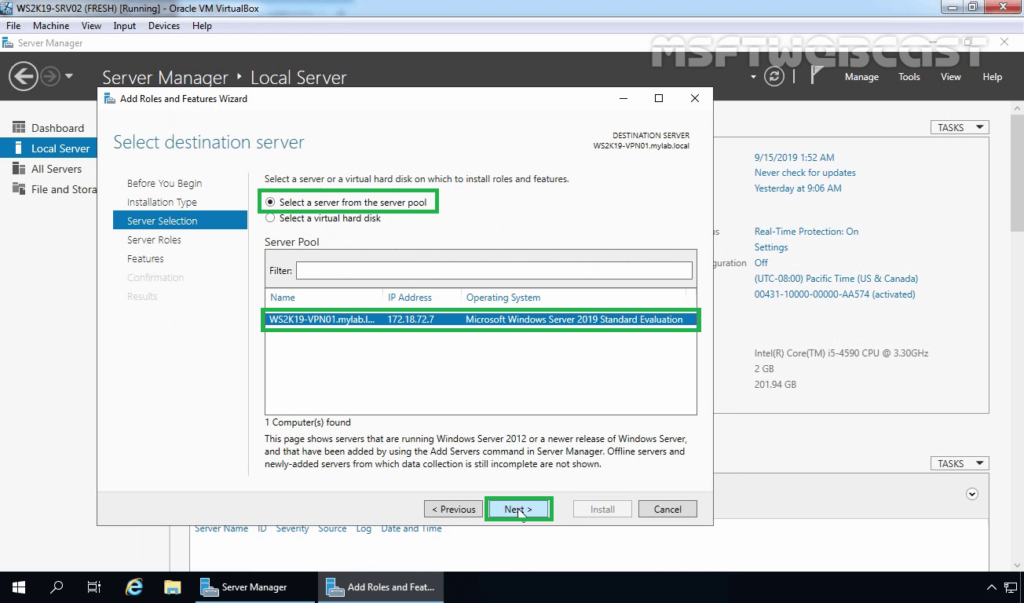1024x603 pixels.
Task: Switch to Server Manager taskbar button
Action: pyautogui.click(x=255, y=587)
